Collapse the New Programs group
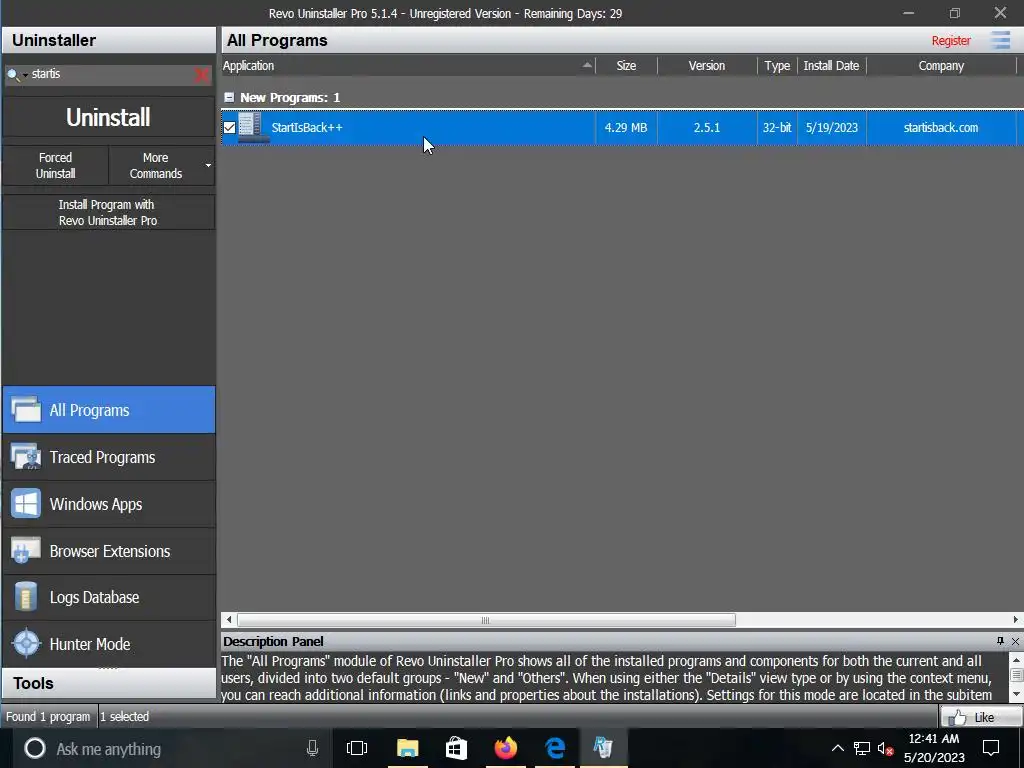The width and height of the screenshot is (1024, 768). [229, 97]
